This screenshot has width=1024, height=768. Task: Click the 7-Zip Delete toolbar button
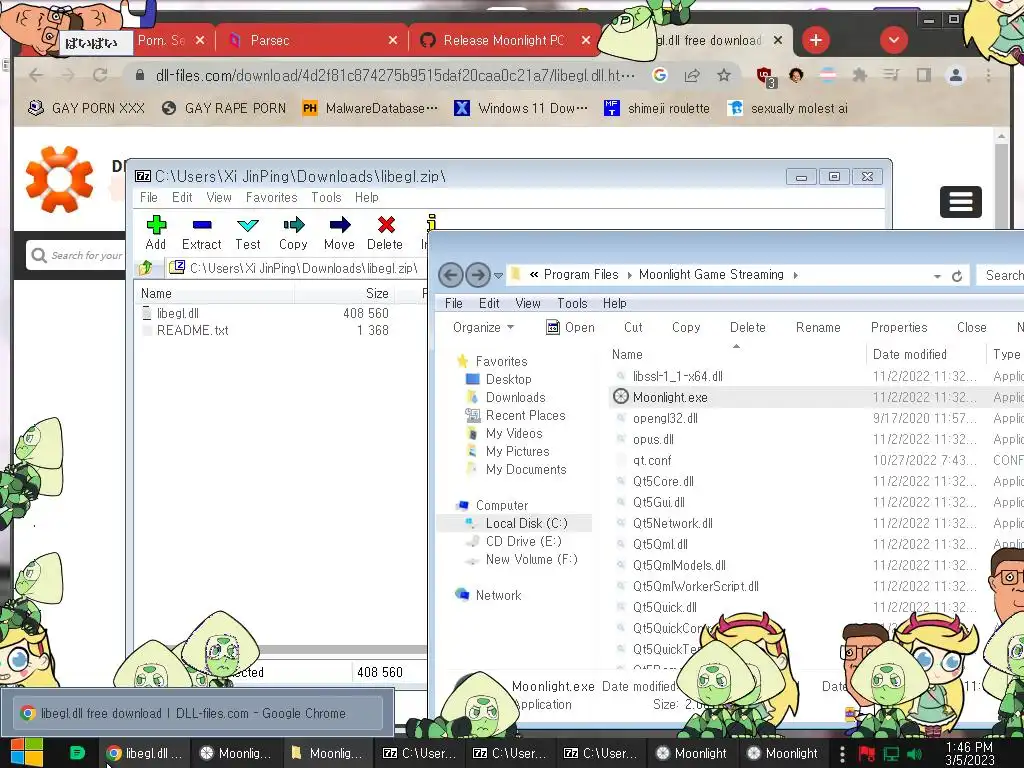coord(385,233)
